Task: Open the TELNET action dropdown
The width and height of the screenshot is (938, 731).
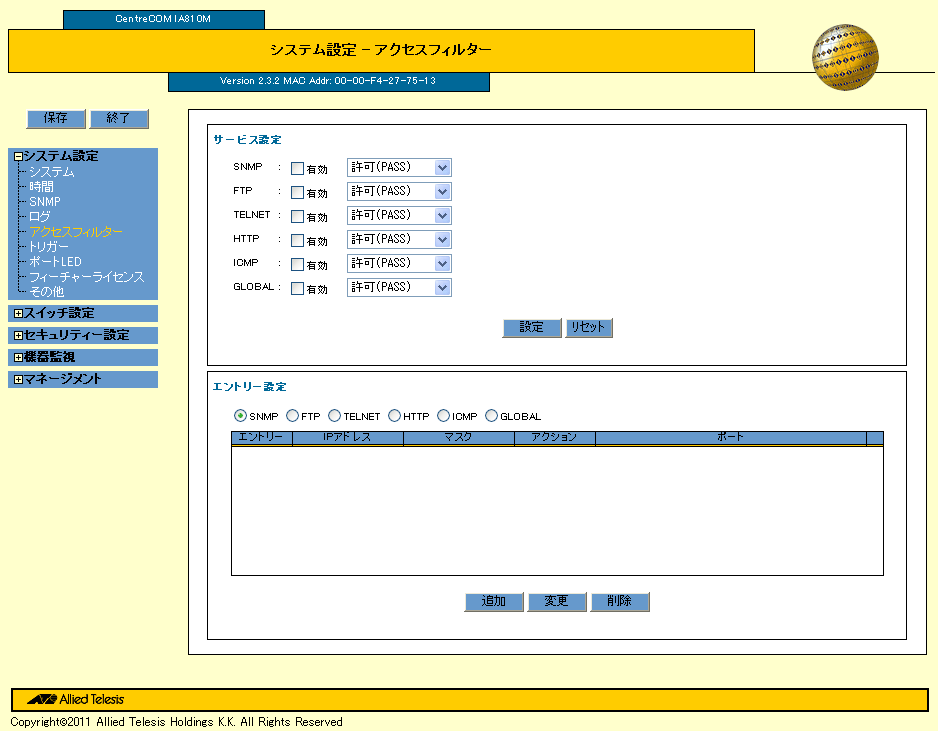Action: [399, 215]
